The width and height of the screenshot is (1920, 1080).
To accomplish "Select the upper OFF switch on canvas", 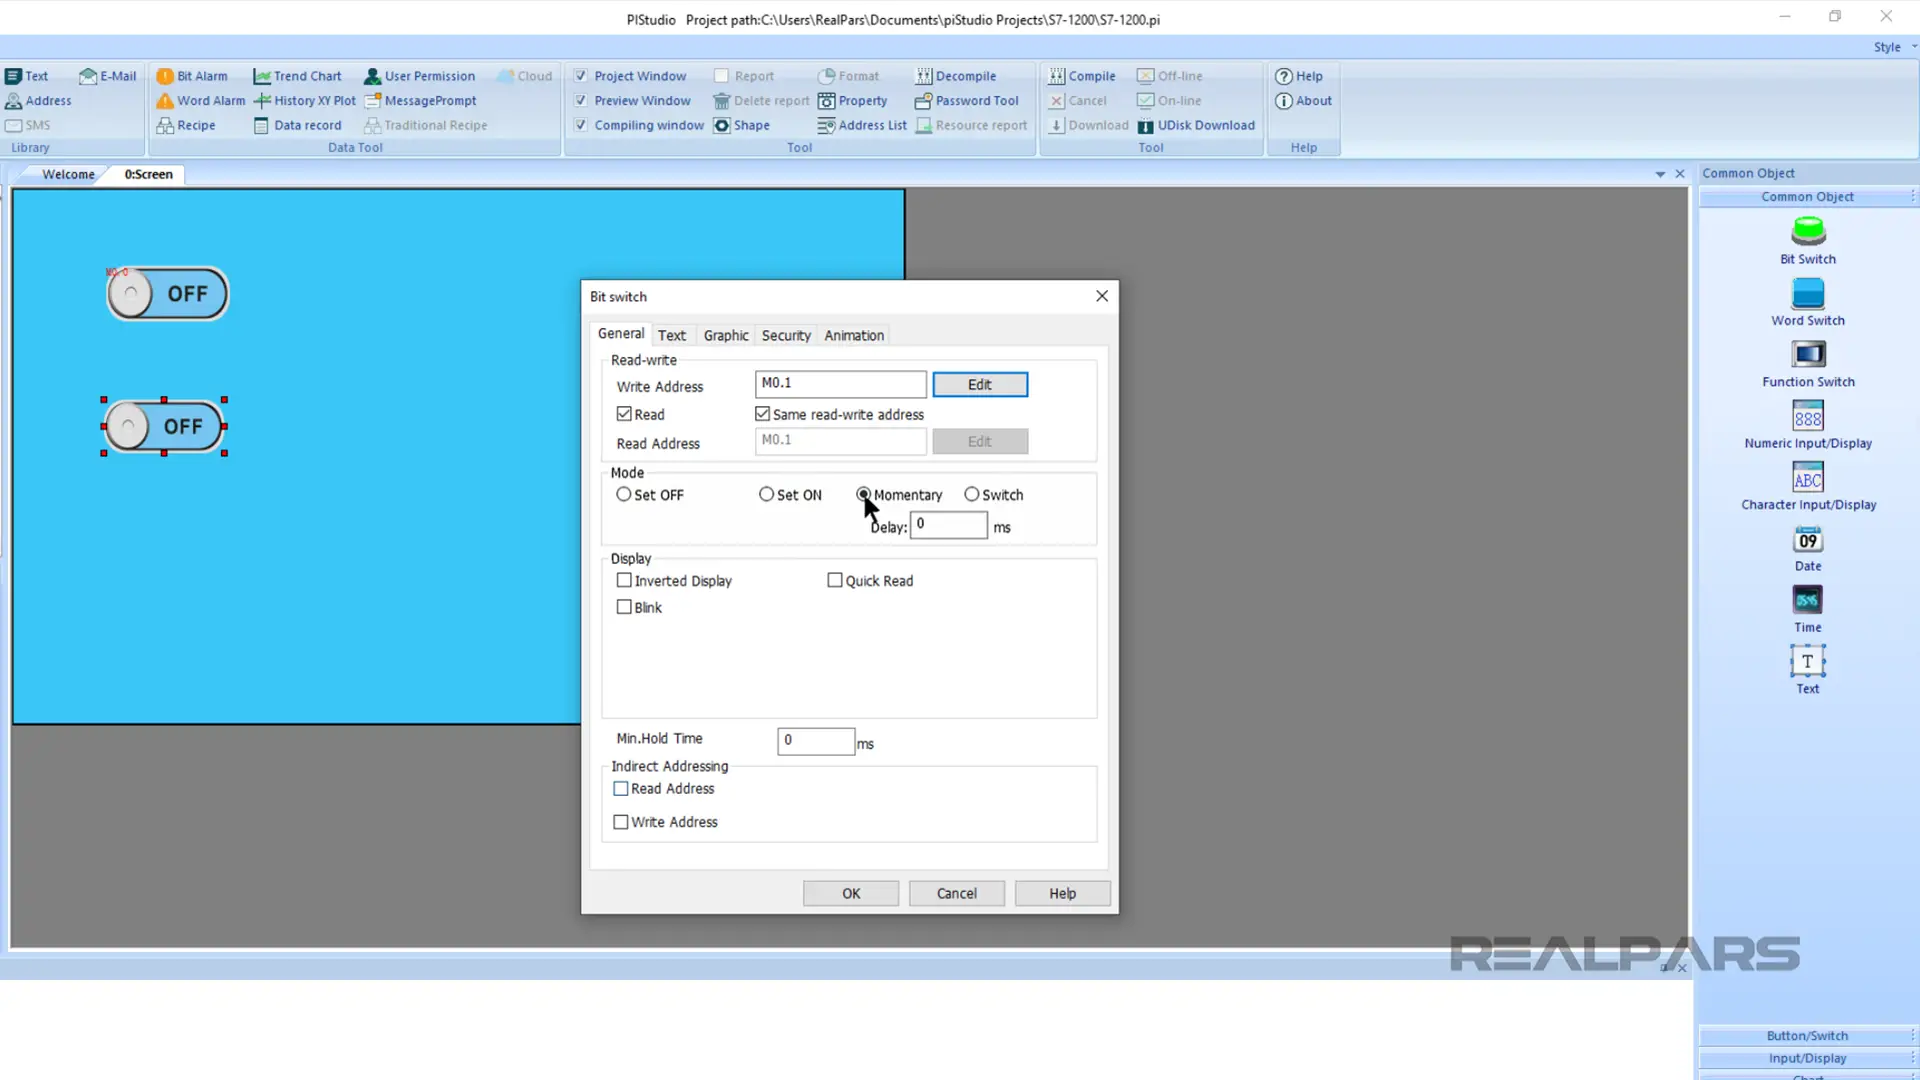I will (x=167, y=294).
